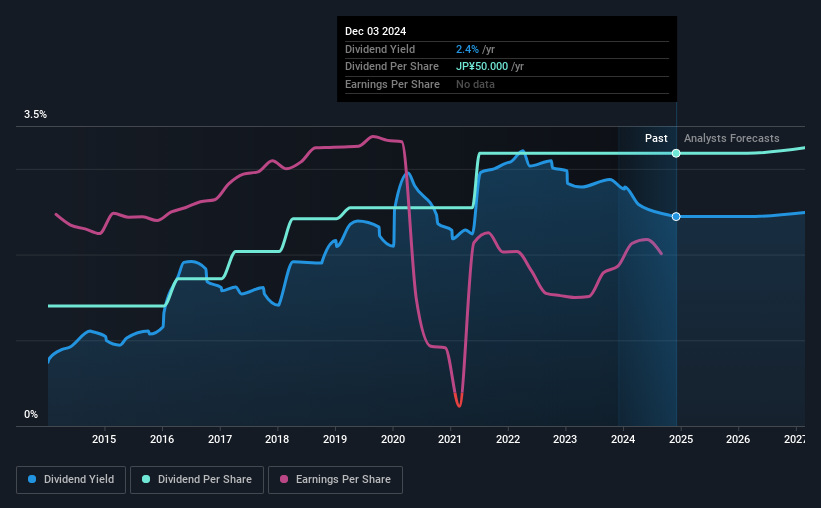Click the 2.4% dividend yield value
The height and width of the screenshot is (508, 821).
pos(467,49)
